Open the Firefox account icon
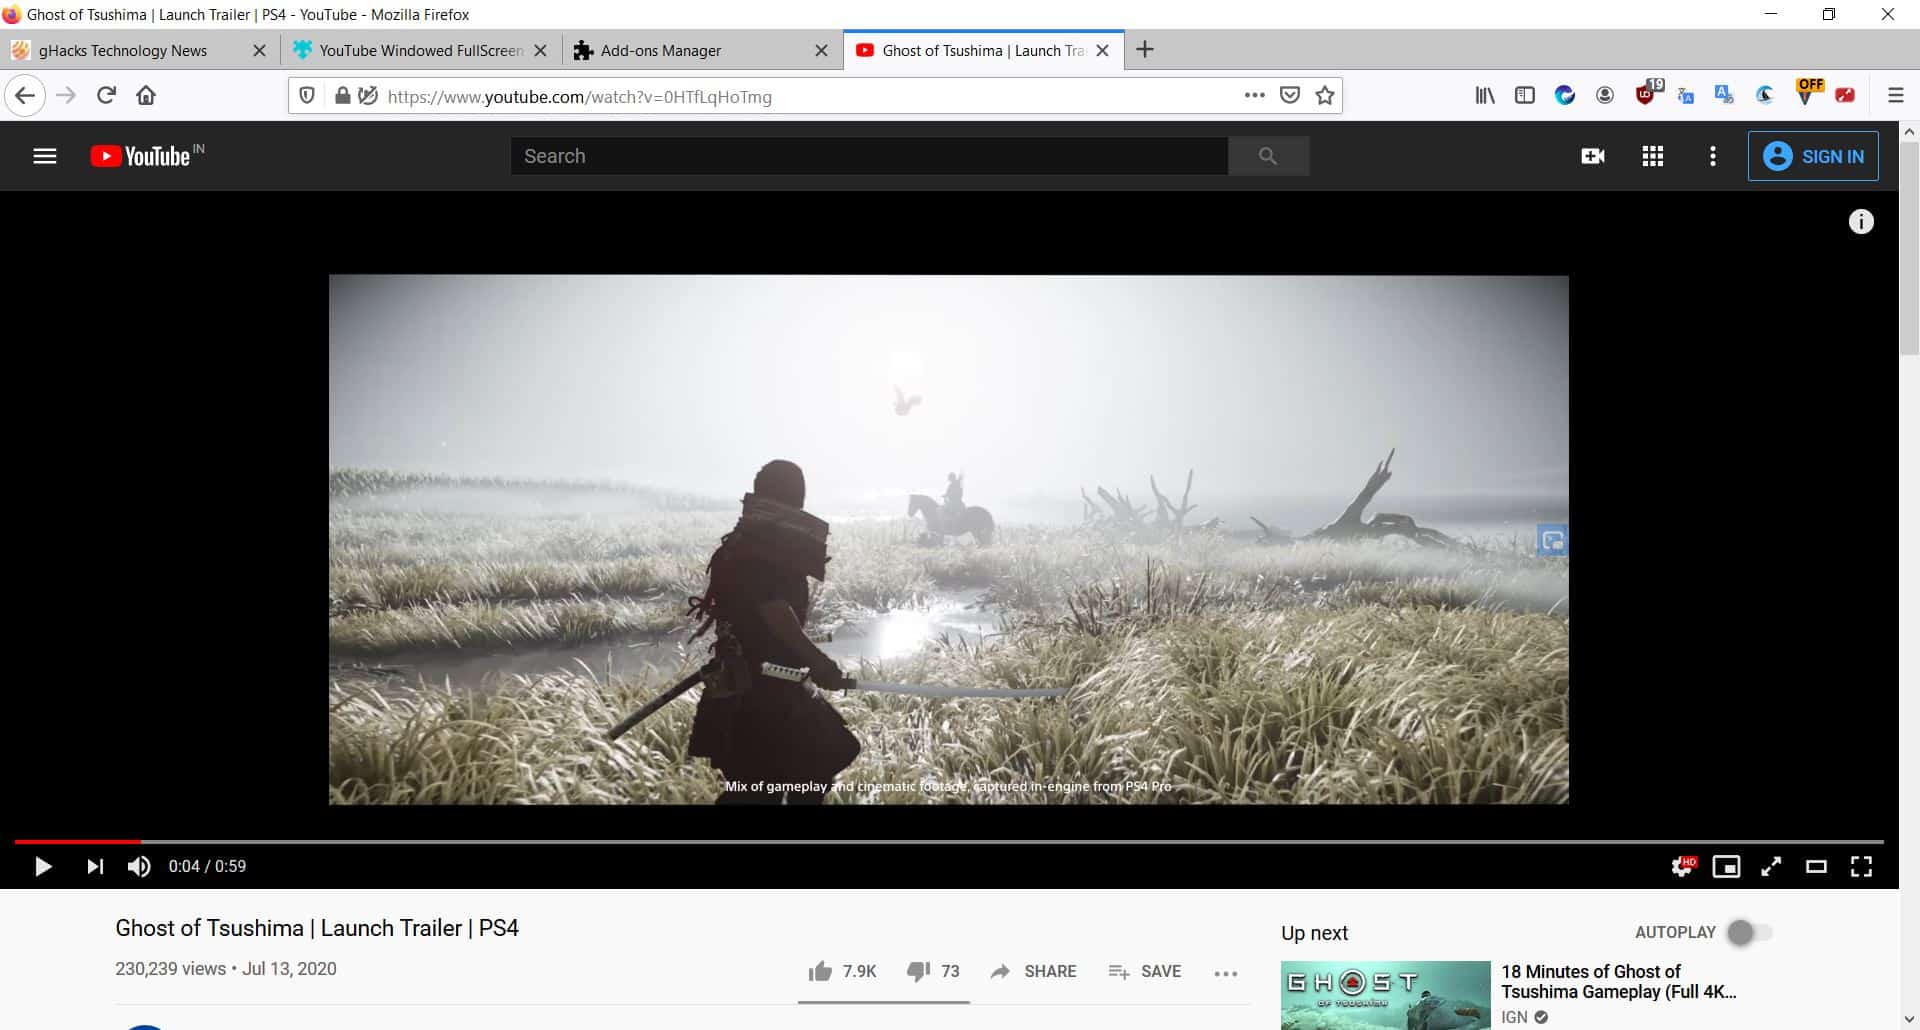 1605,96
